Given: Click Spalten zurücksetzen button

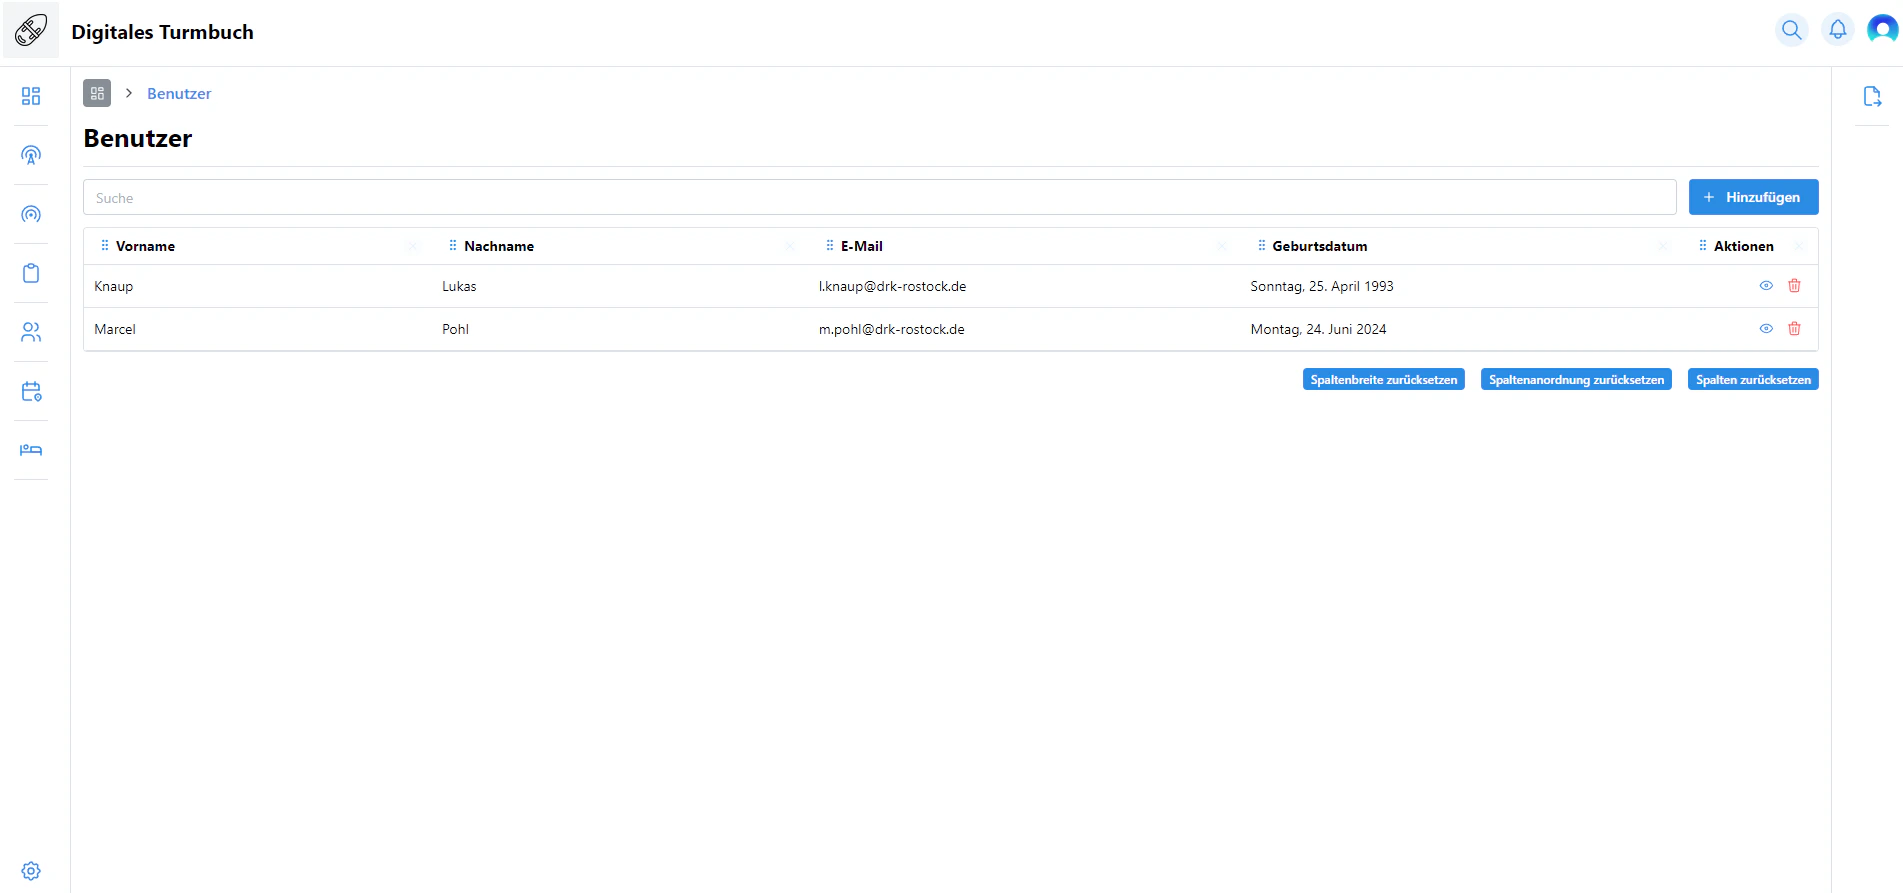Looking at the screenshot, I should pos(1753,380).
